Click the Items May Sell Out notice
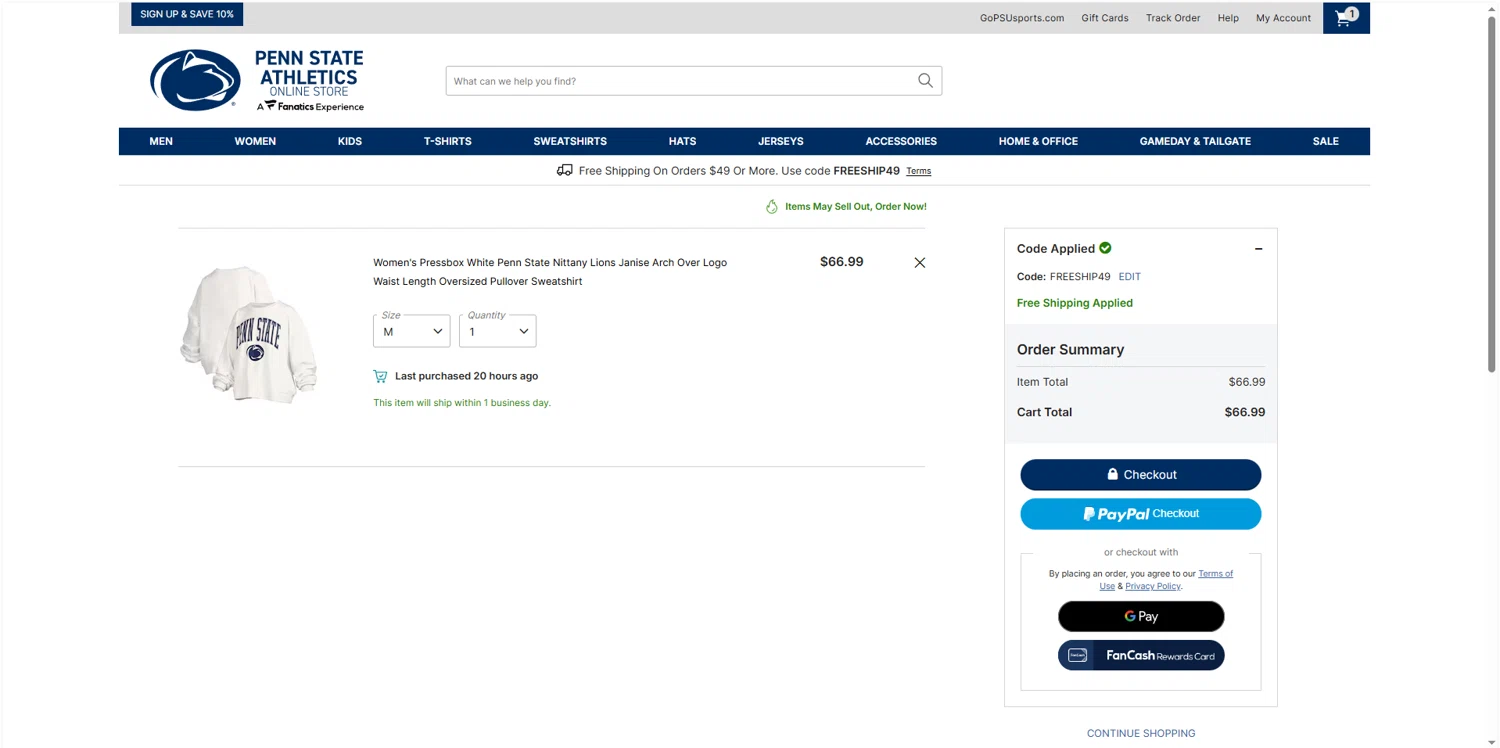 coord(846,207)
